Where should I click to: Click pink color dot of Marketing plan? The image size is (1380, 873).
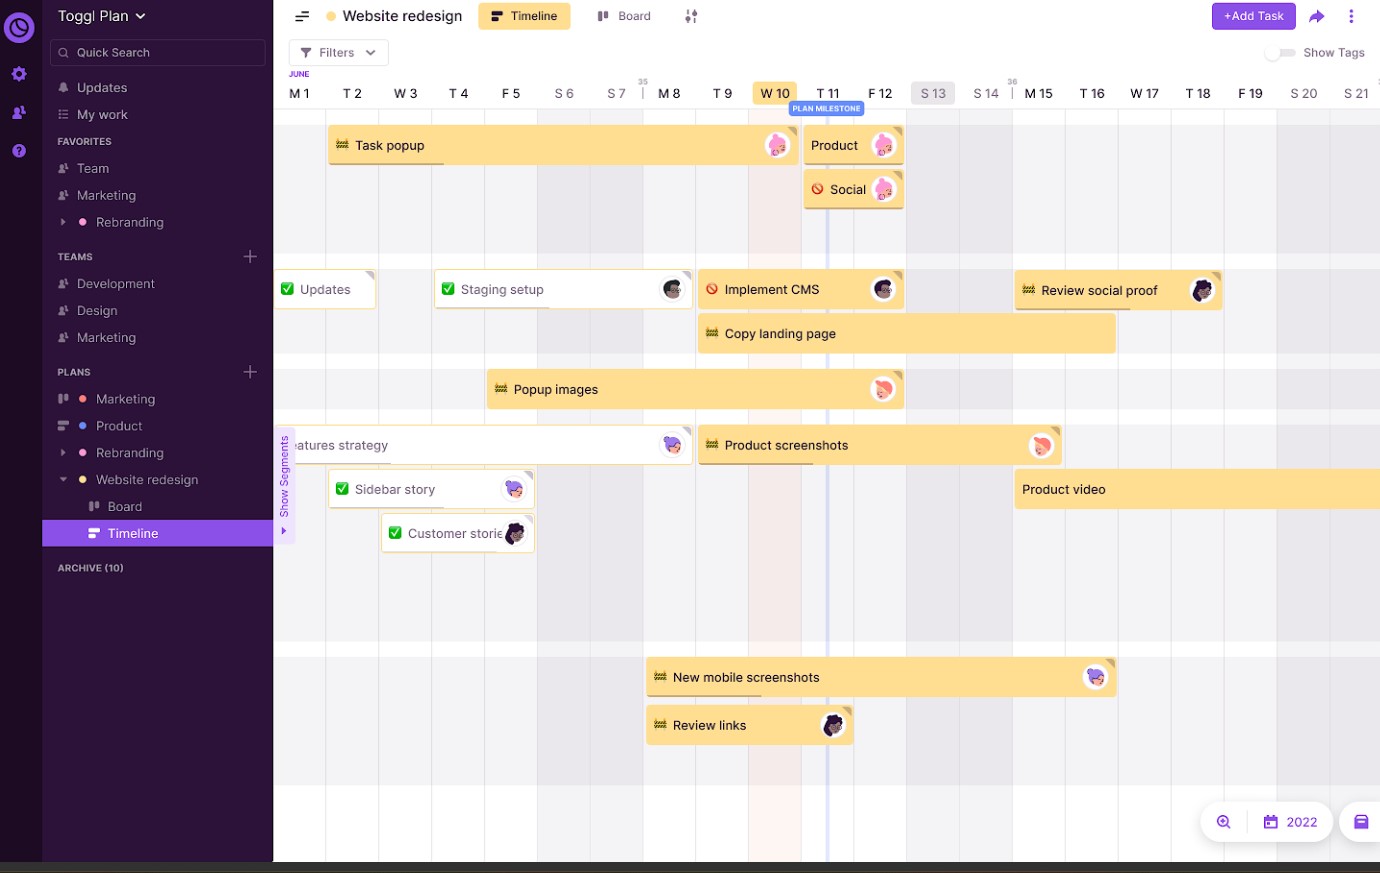[x=83, y=399]
